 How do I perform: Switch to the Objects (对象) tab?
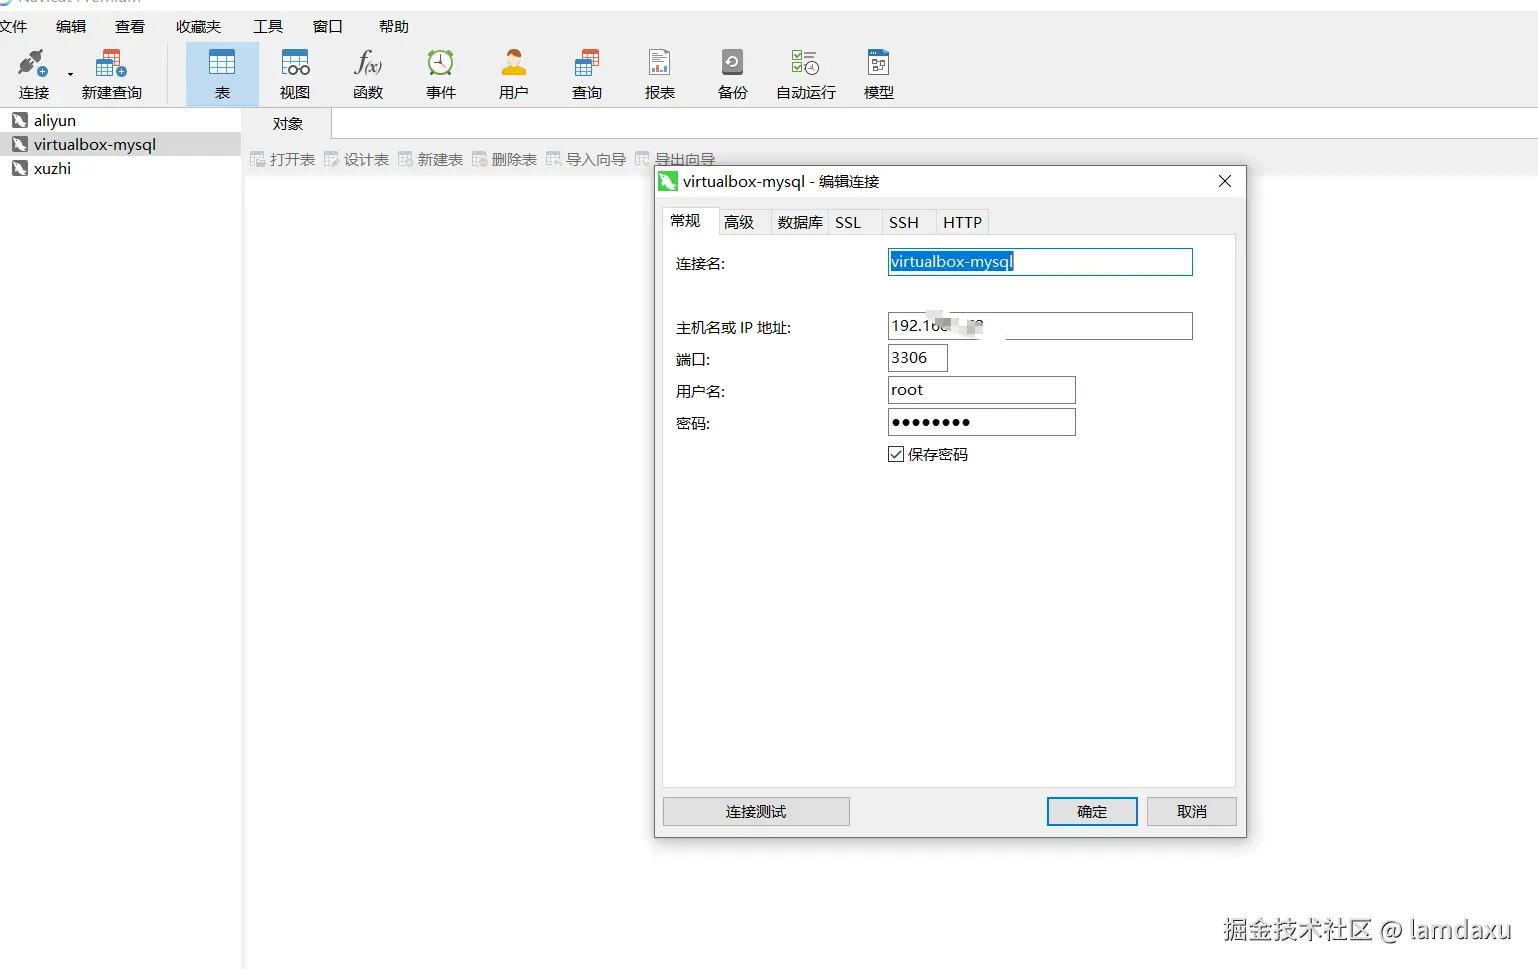coord(288,124)
